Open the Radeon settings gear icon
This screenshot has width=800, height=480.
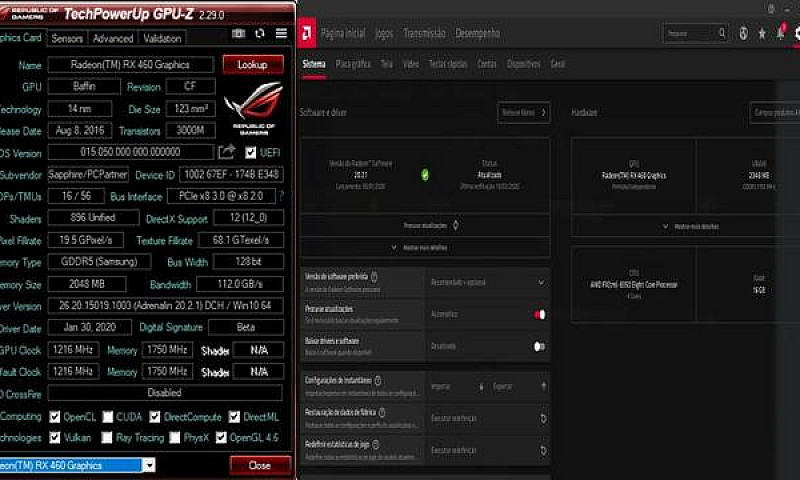[797, 34]
